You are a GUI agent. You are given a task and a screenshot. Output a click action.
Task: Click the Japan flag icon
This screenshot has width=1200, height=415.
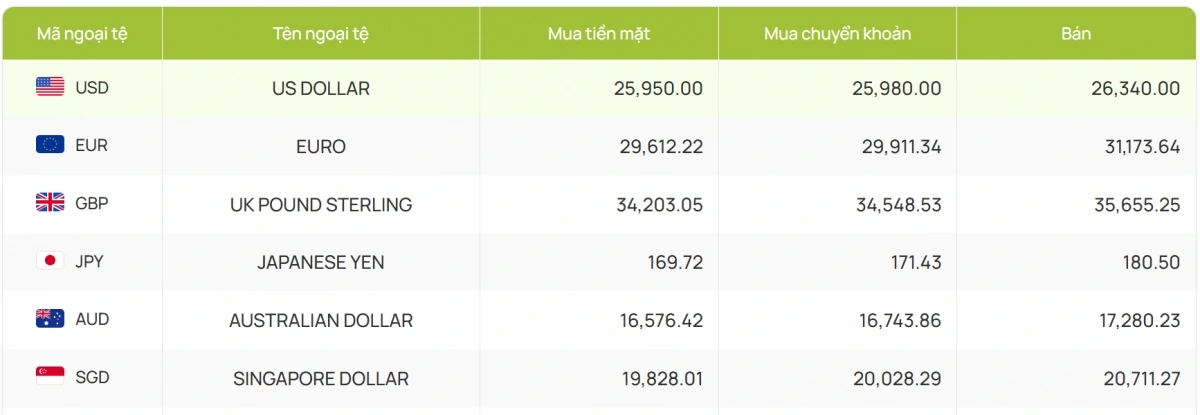(x=50, y=261)
